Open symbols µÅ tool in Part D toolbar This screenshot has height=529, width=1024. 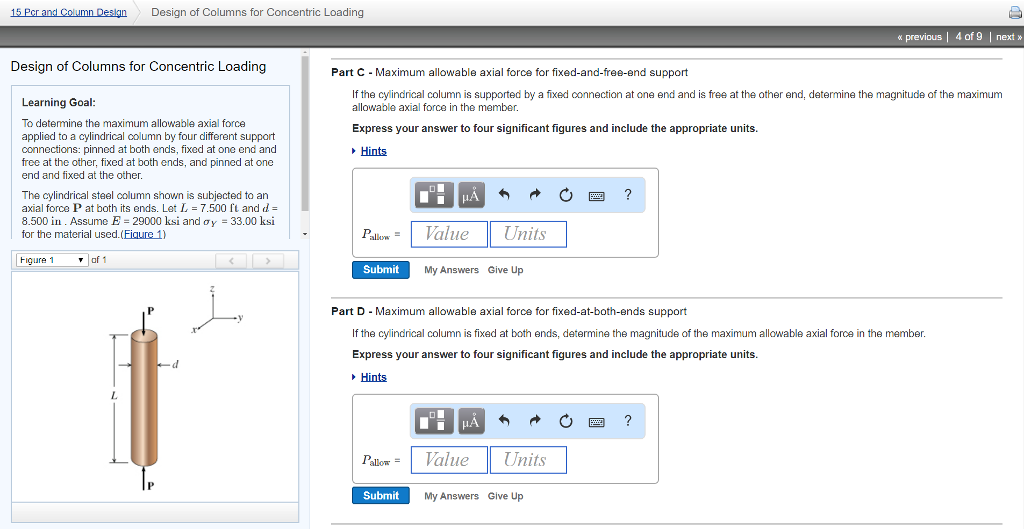pos(471,421)
